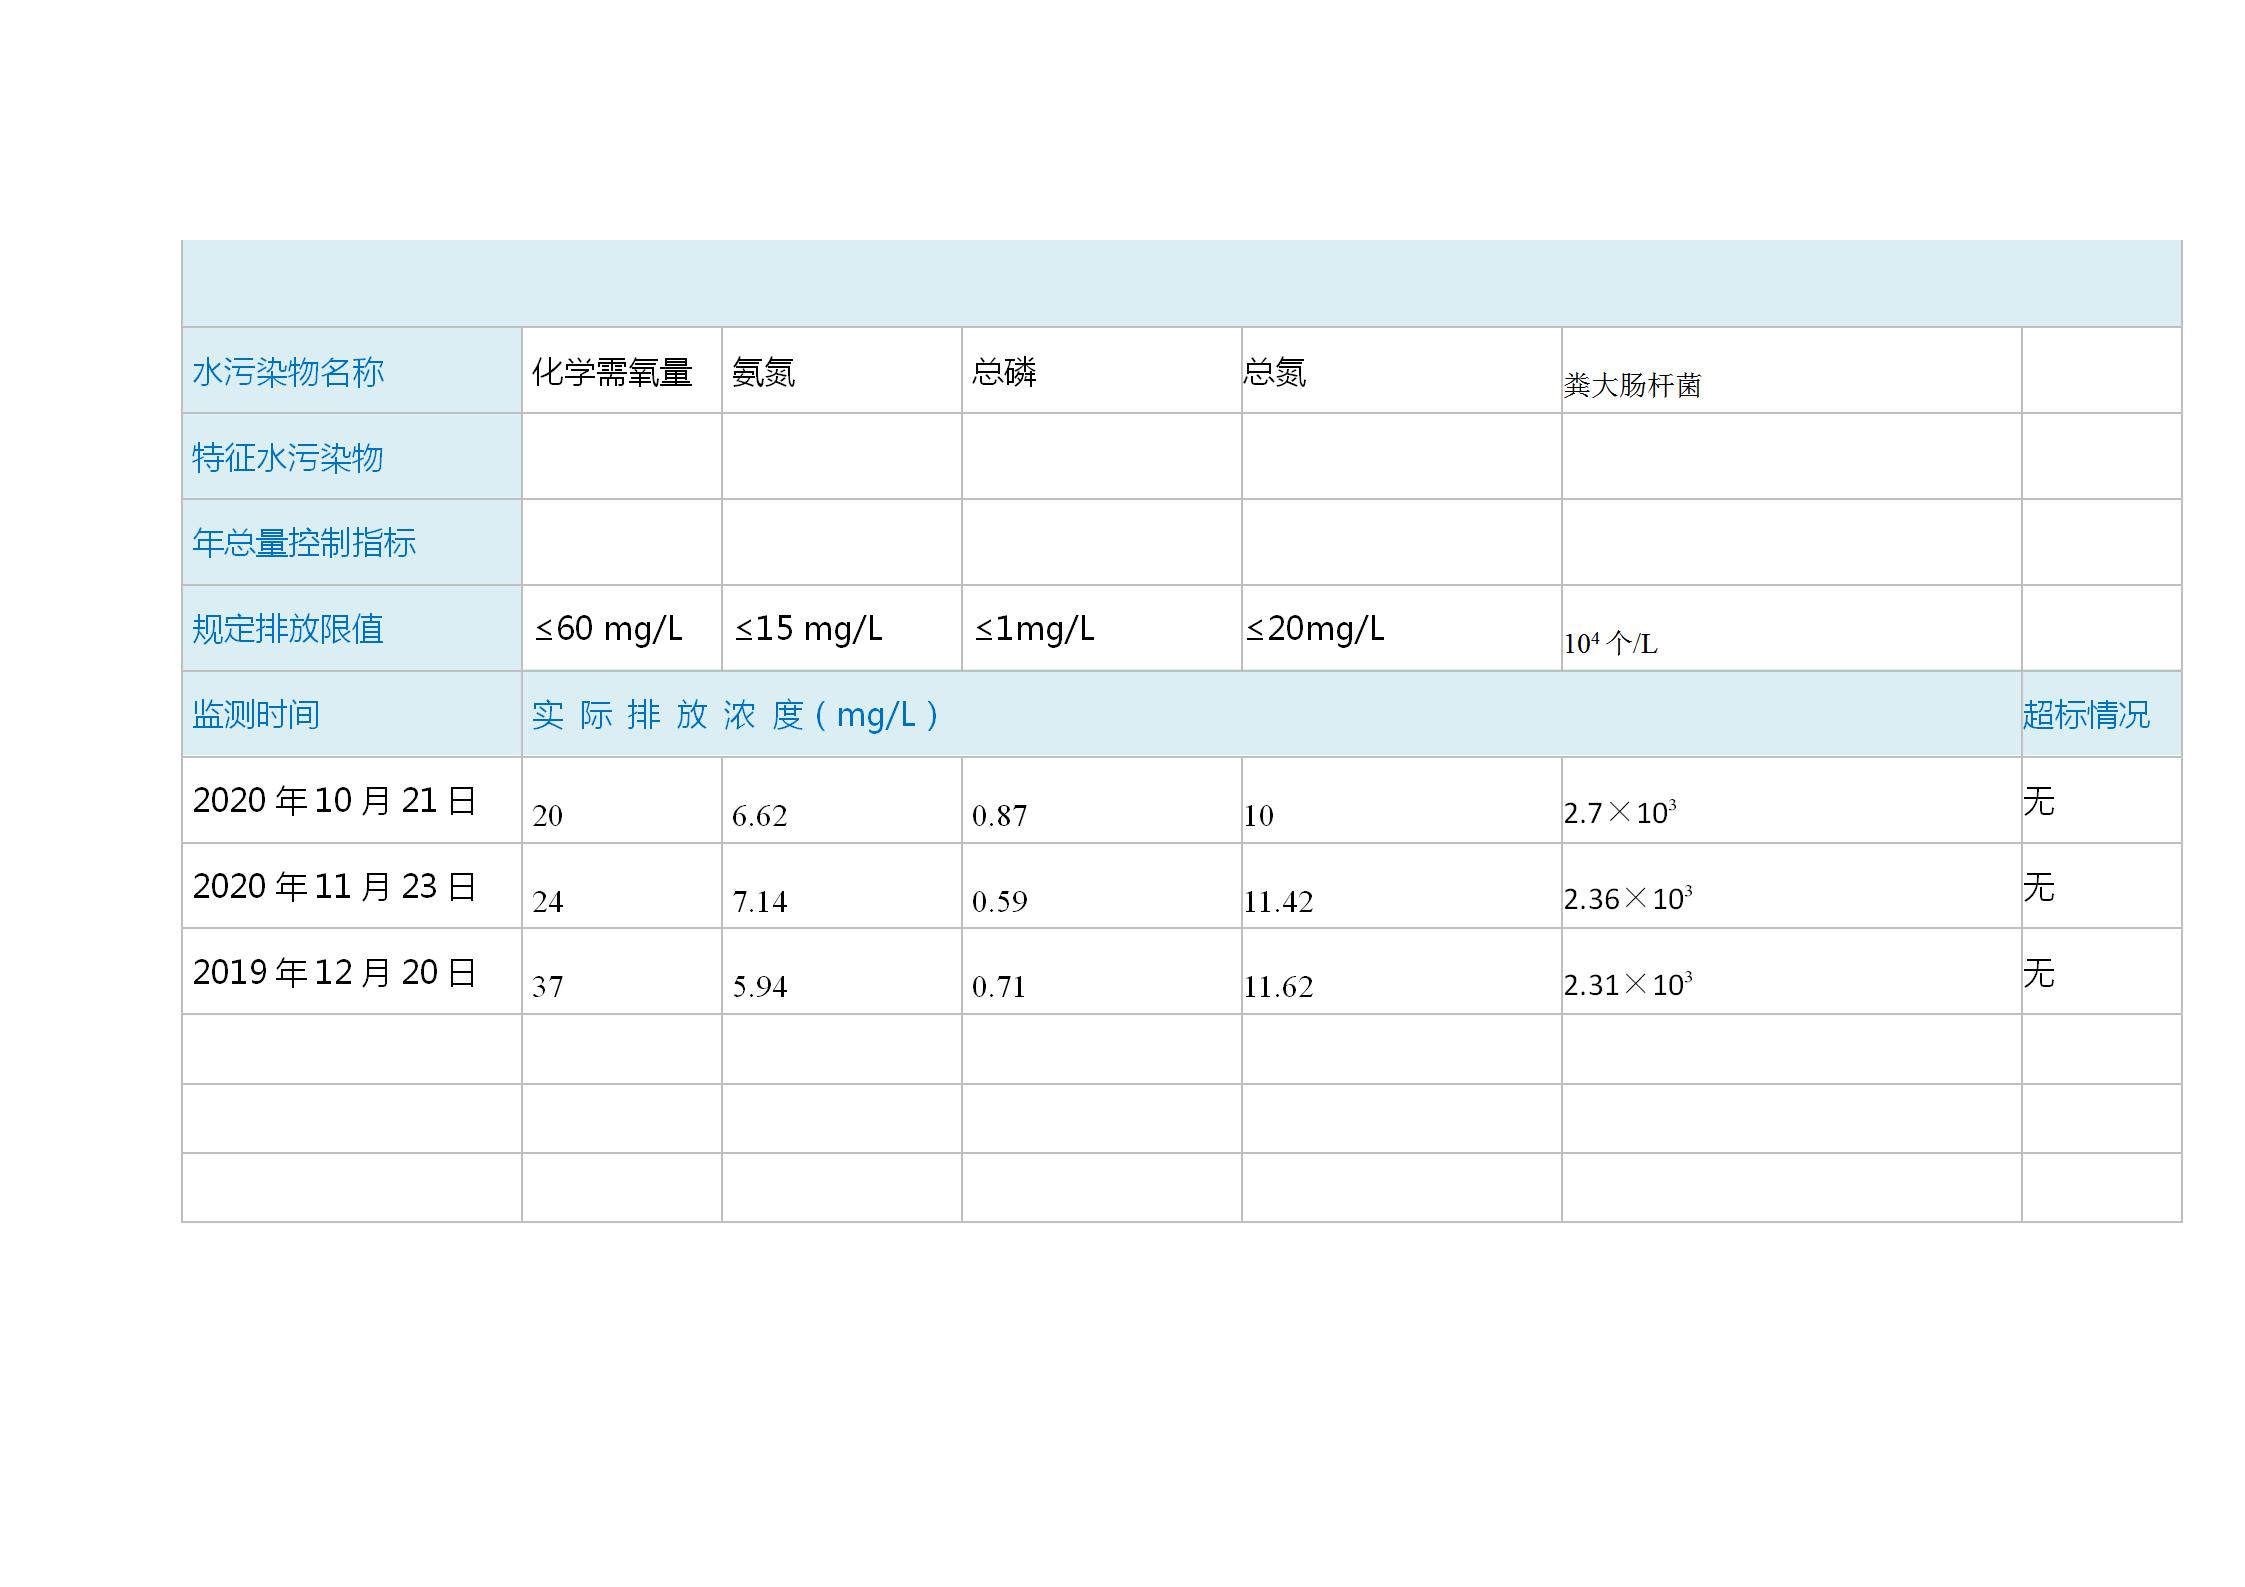2245x1587 pixels.
Task: Click the 规定排放限值 row label
Action: [288, 629]
